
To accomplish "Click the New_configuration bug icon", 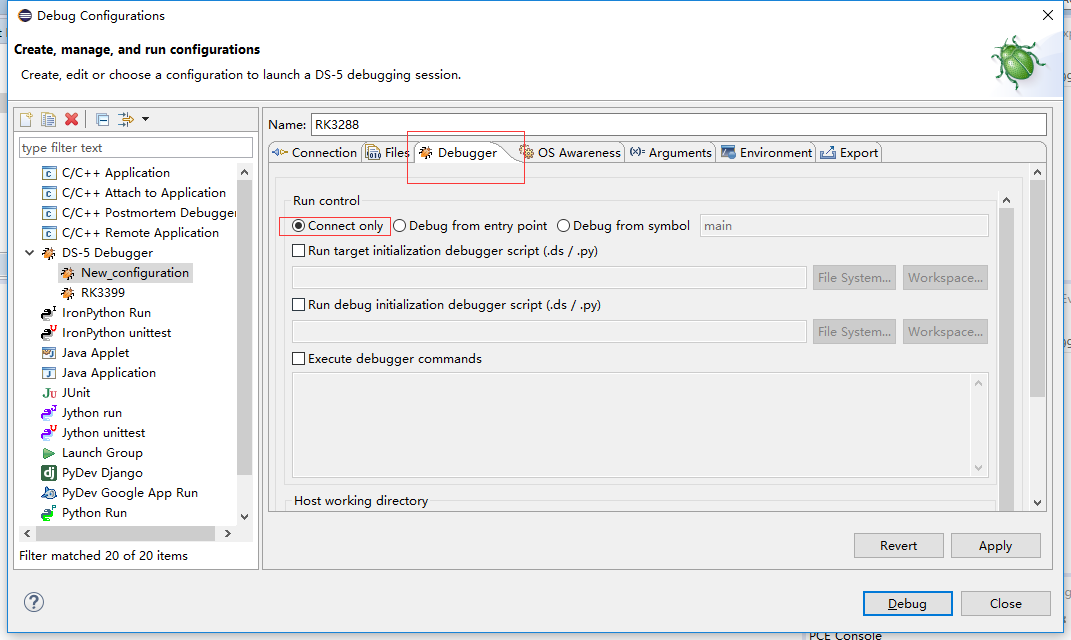I will 68,273.
